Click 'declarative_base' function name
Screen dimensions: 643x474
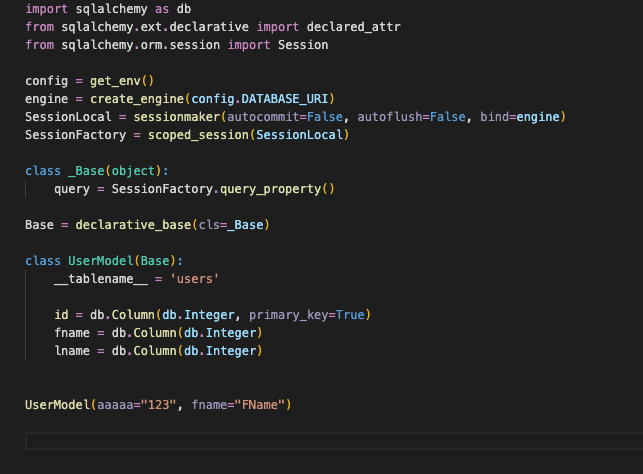pyautogui.click(x=133, y=225)
